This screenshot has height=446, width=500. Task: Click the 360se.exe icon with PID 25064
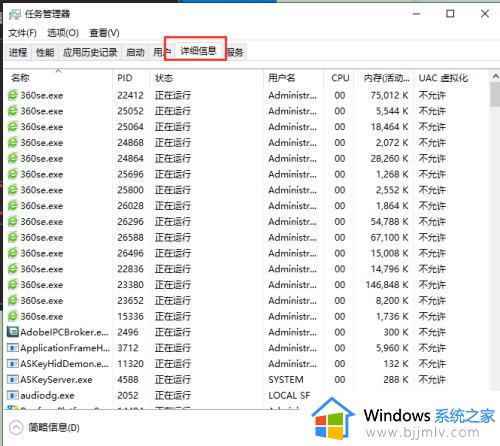[x=13, y=127]
